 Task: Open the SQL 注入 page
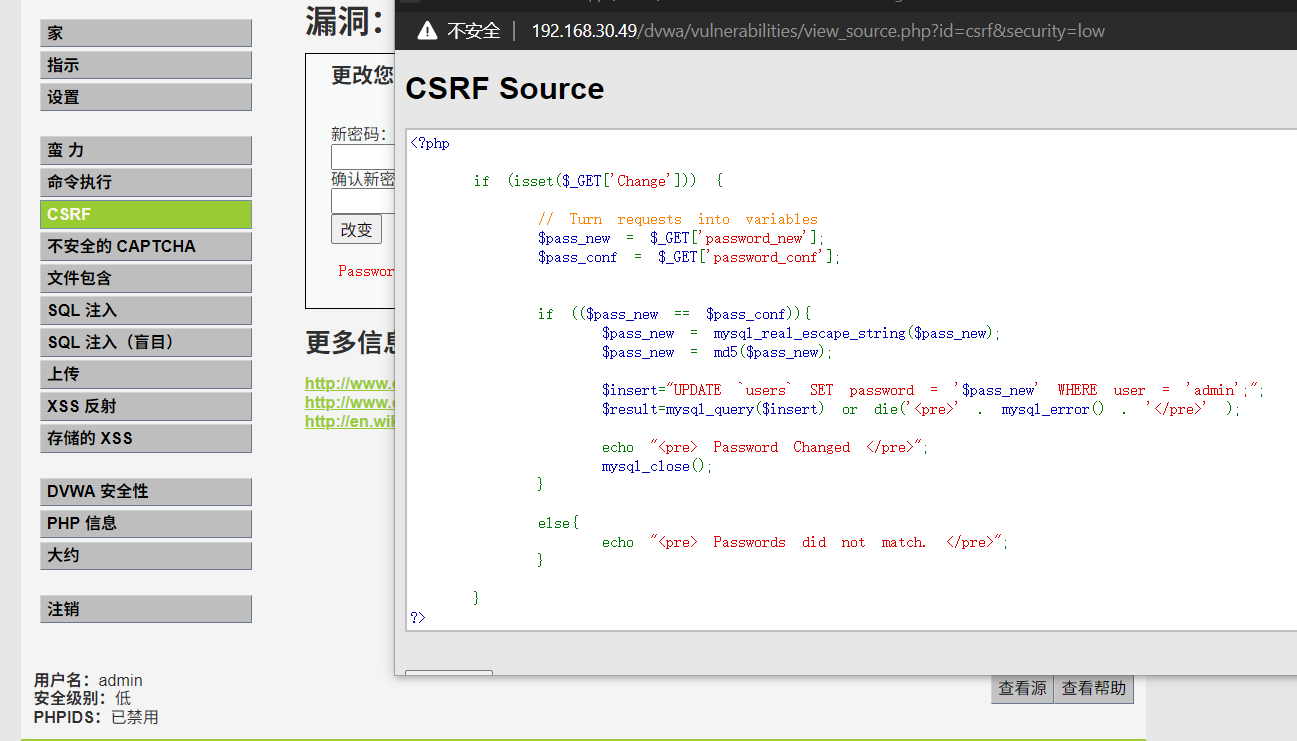[x=146, y=311]
